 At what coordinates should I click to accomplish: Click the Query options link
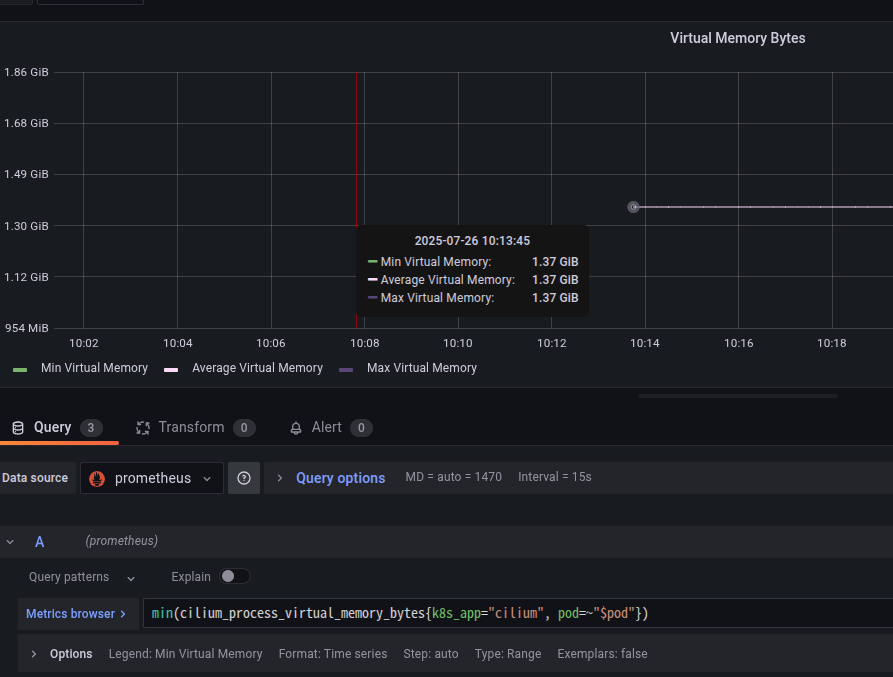point(341,478)
